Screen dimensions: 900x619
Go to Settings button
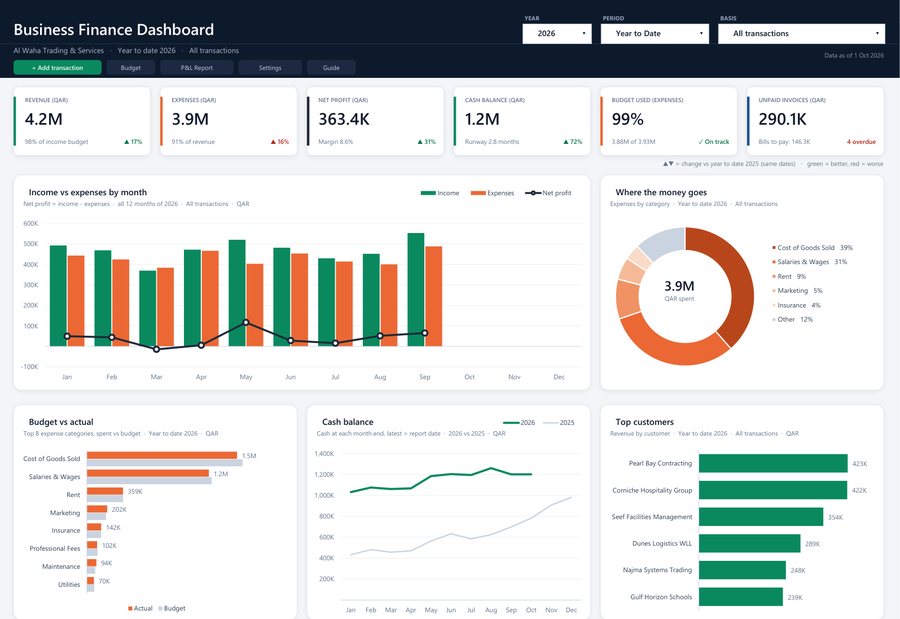coord(270,68)
